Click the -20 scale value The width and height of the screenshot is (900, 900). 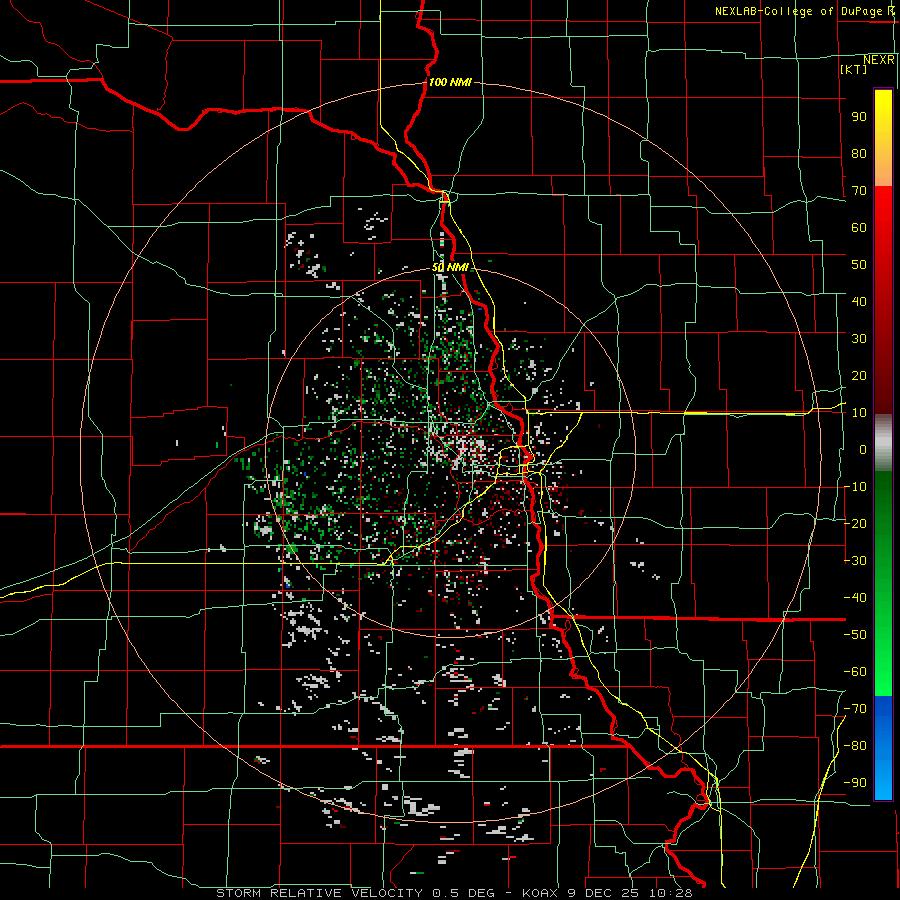[855, 523]
